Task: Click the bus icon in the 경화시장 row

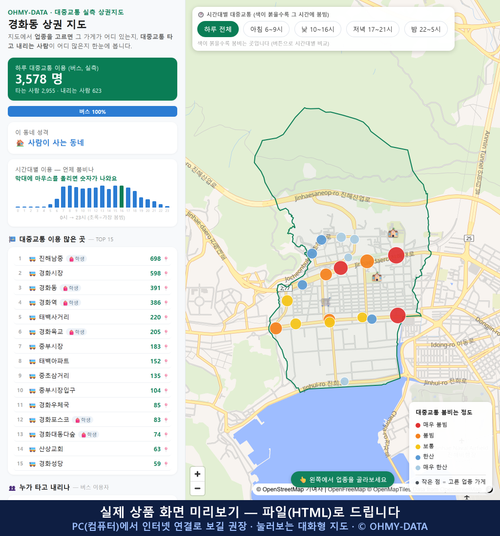Action: 32,273
